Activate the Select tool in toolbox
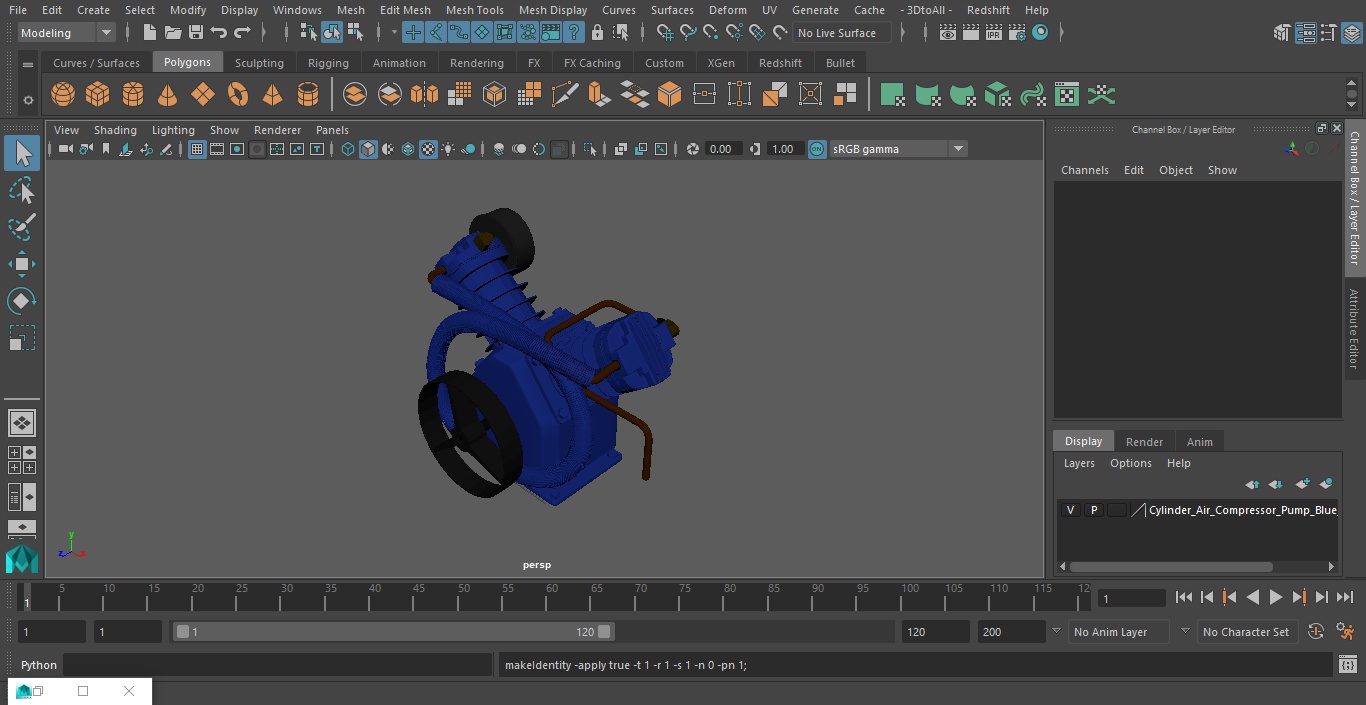Viewport: 1366px width, 705px height. point(21,153)
